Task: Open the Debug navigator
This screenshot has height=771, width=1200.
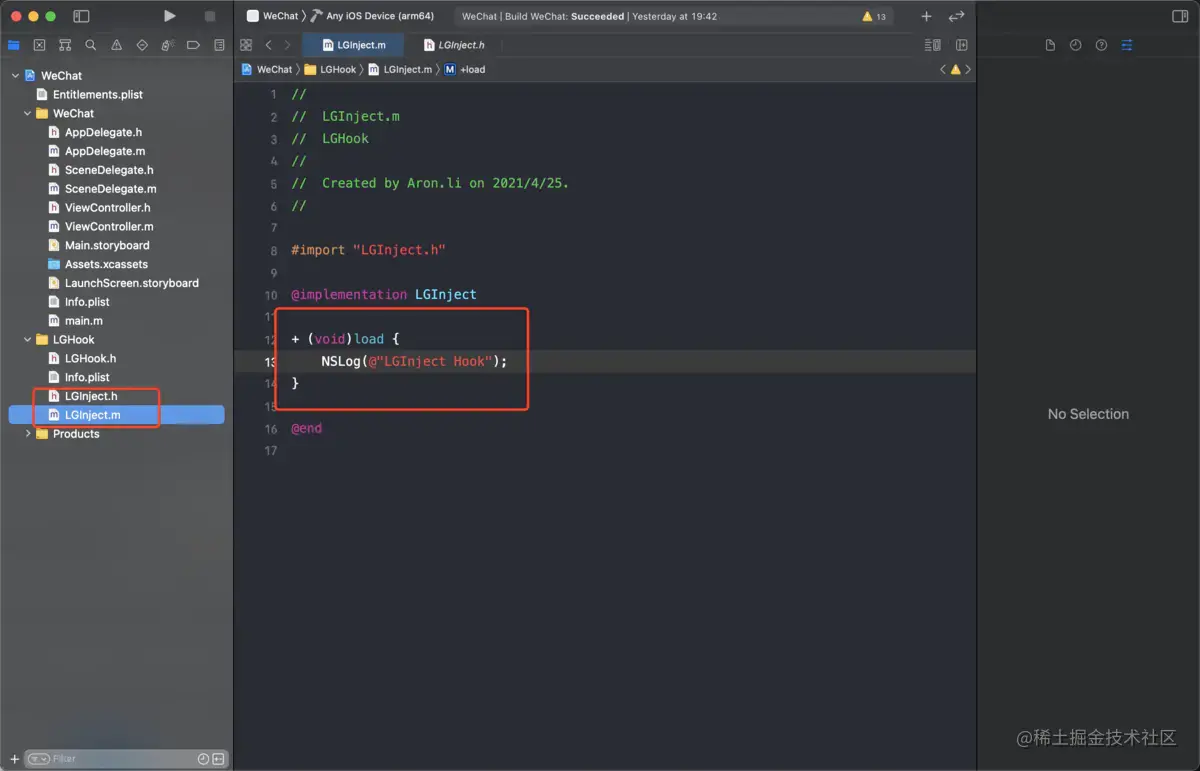Action: (x=168, y=45)
